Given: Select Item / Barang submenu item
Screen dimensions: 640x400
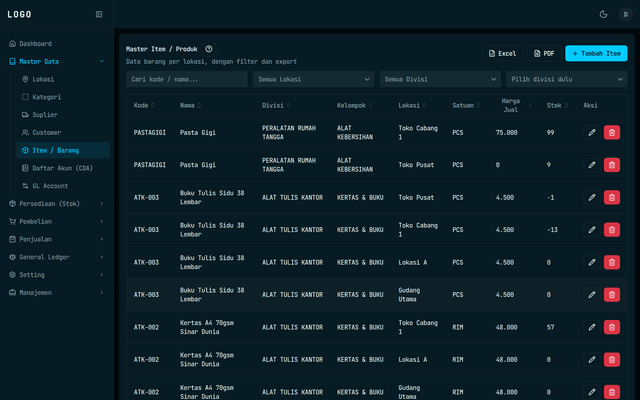Looking at the screenshot, I should [x=63, y=150].
